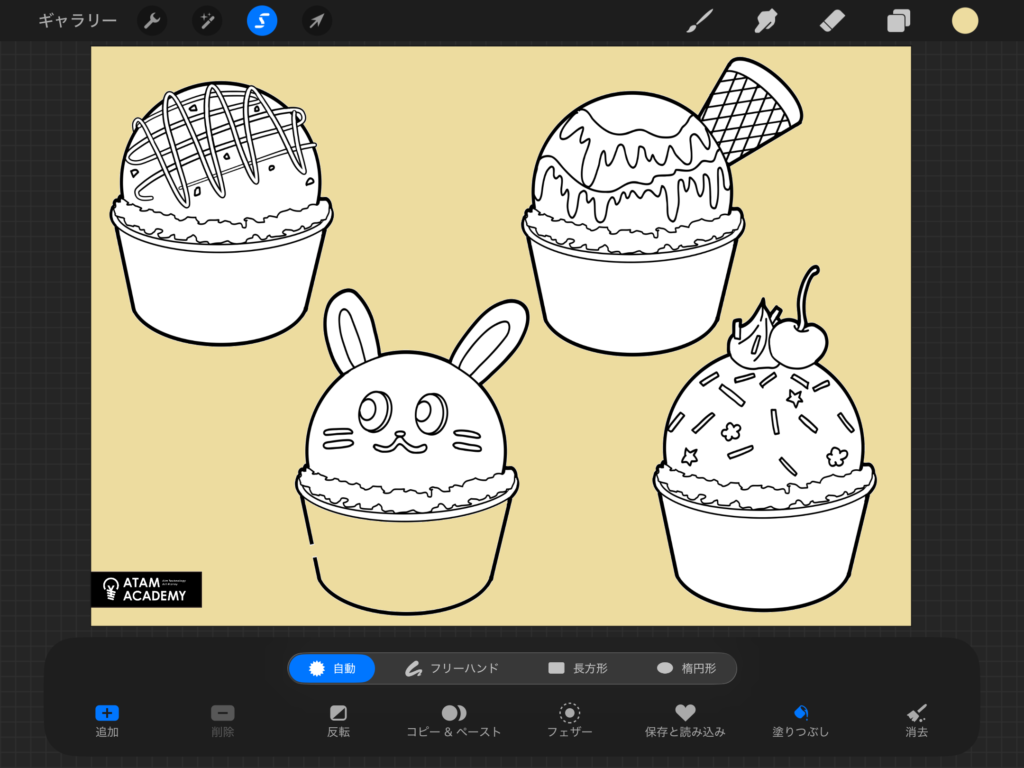Open フェザー (Feather) setting

[x=569, y=720]
